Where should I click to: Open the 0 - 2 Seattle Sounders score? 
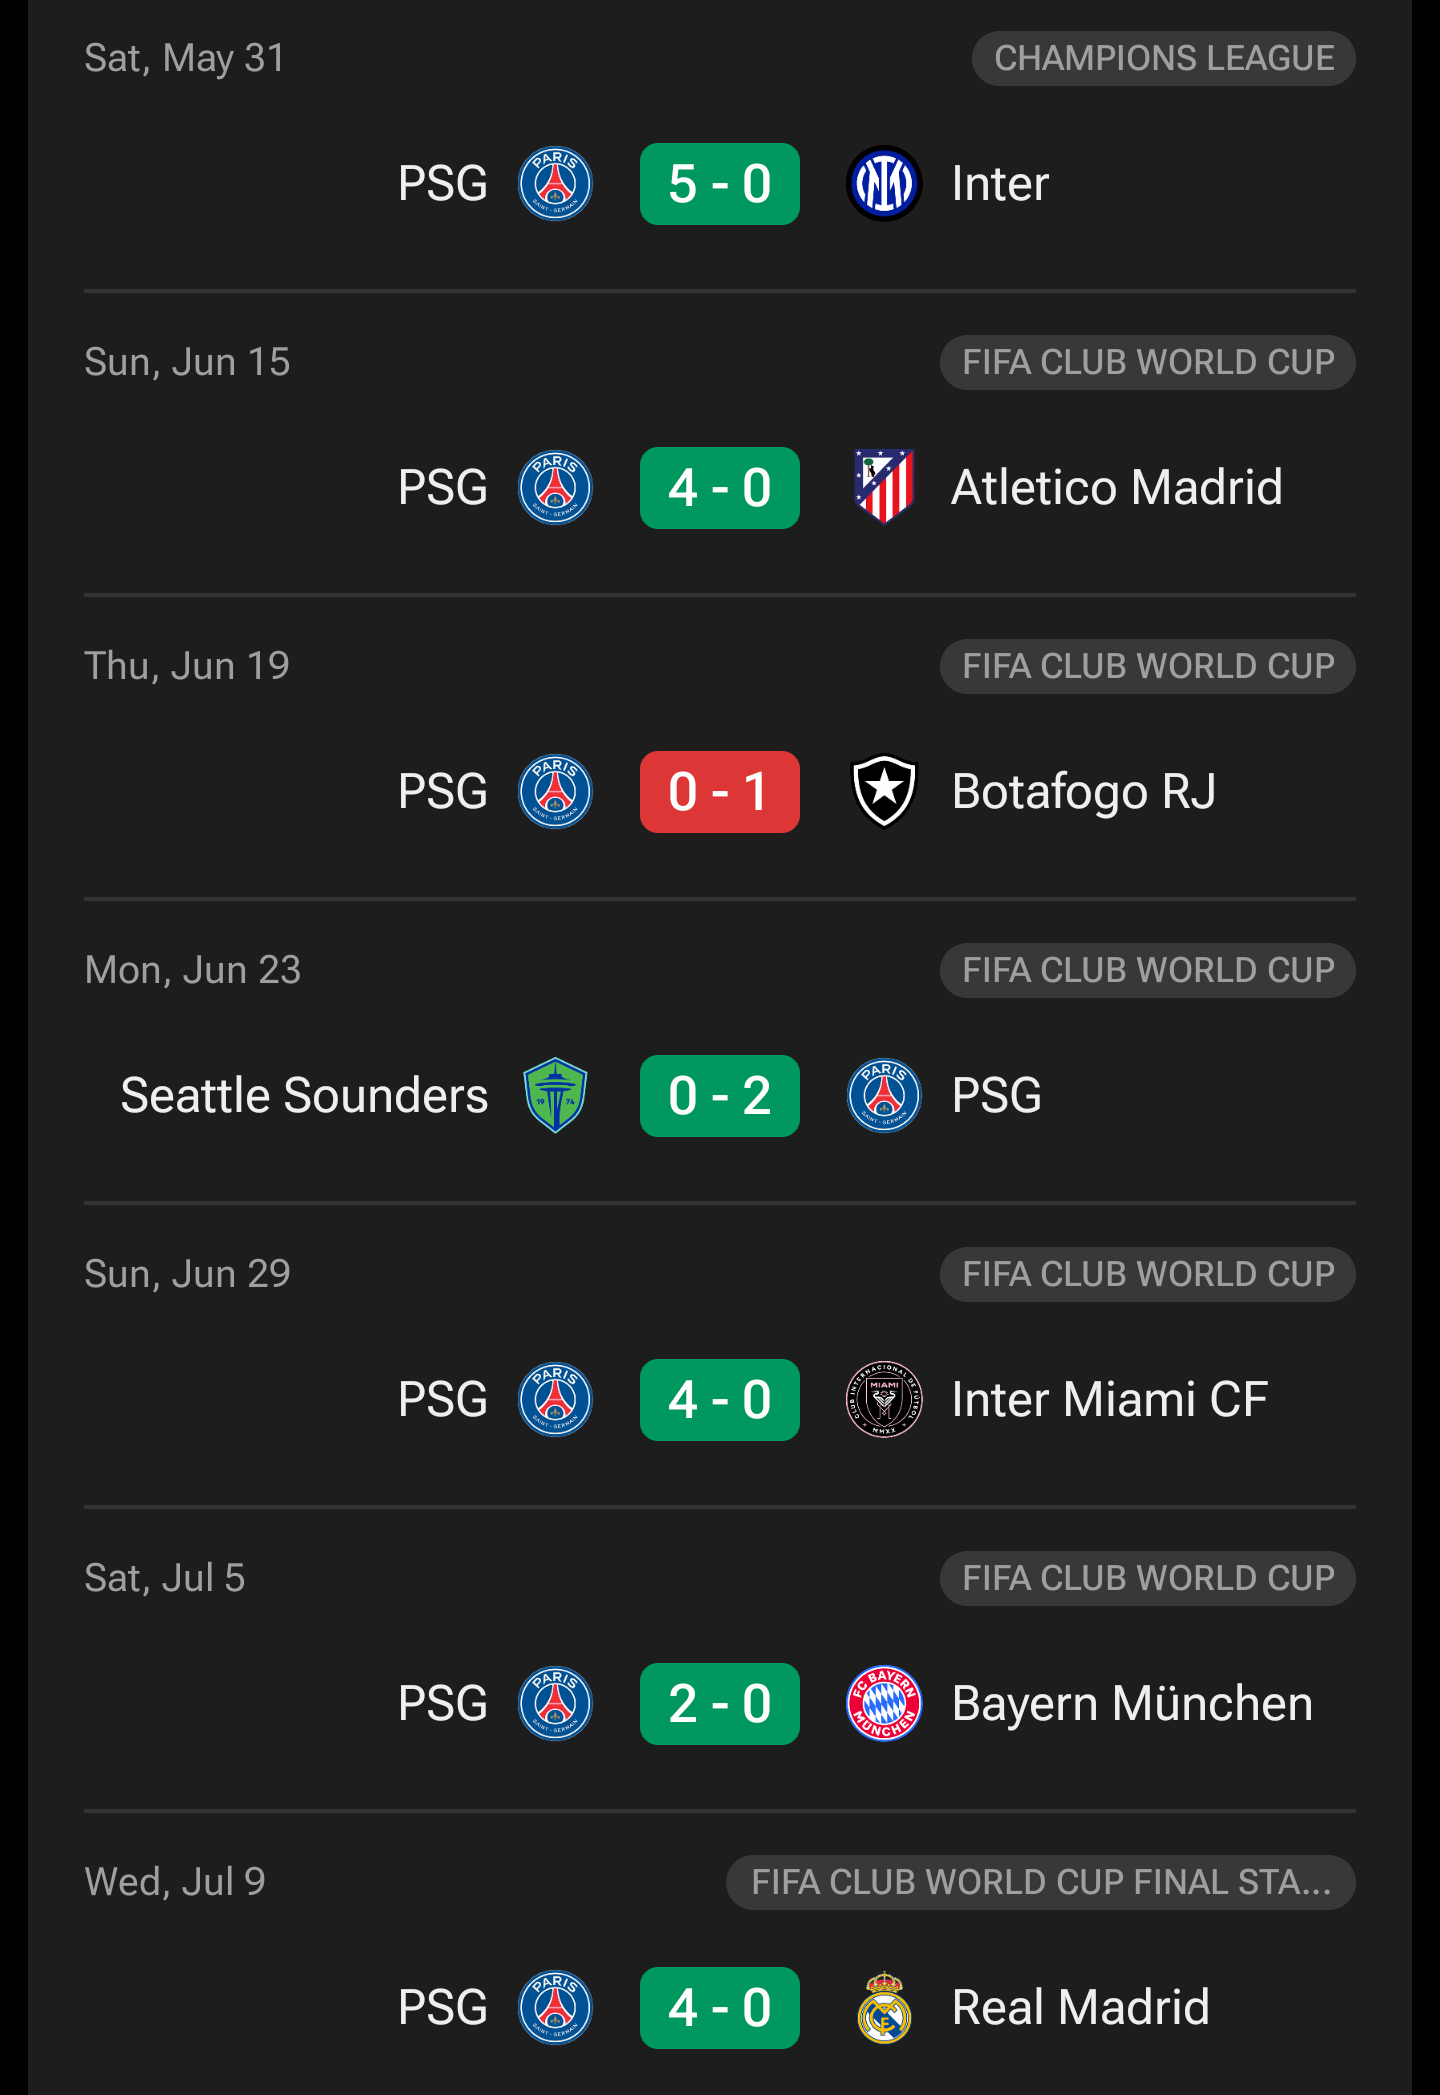(x=720, y=1096)
